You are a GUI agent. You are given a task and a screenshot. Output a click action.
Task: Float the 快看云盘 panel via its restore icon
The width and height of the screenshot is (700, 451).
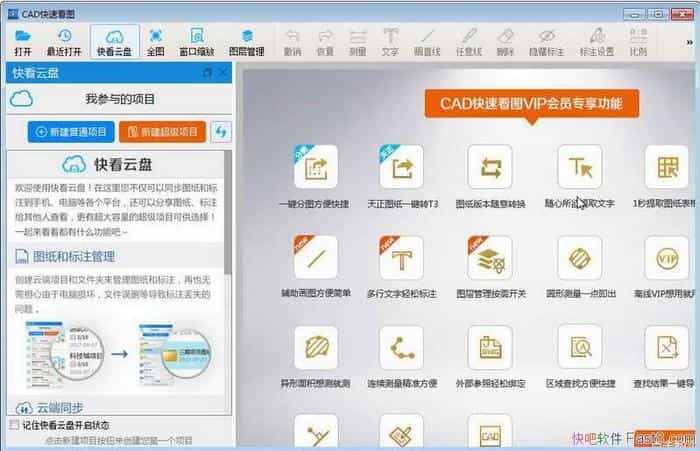click(207, 72)
